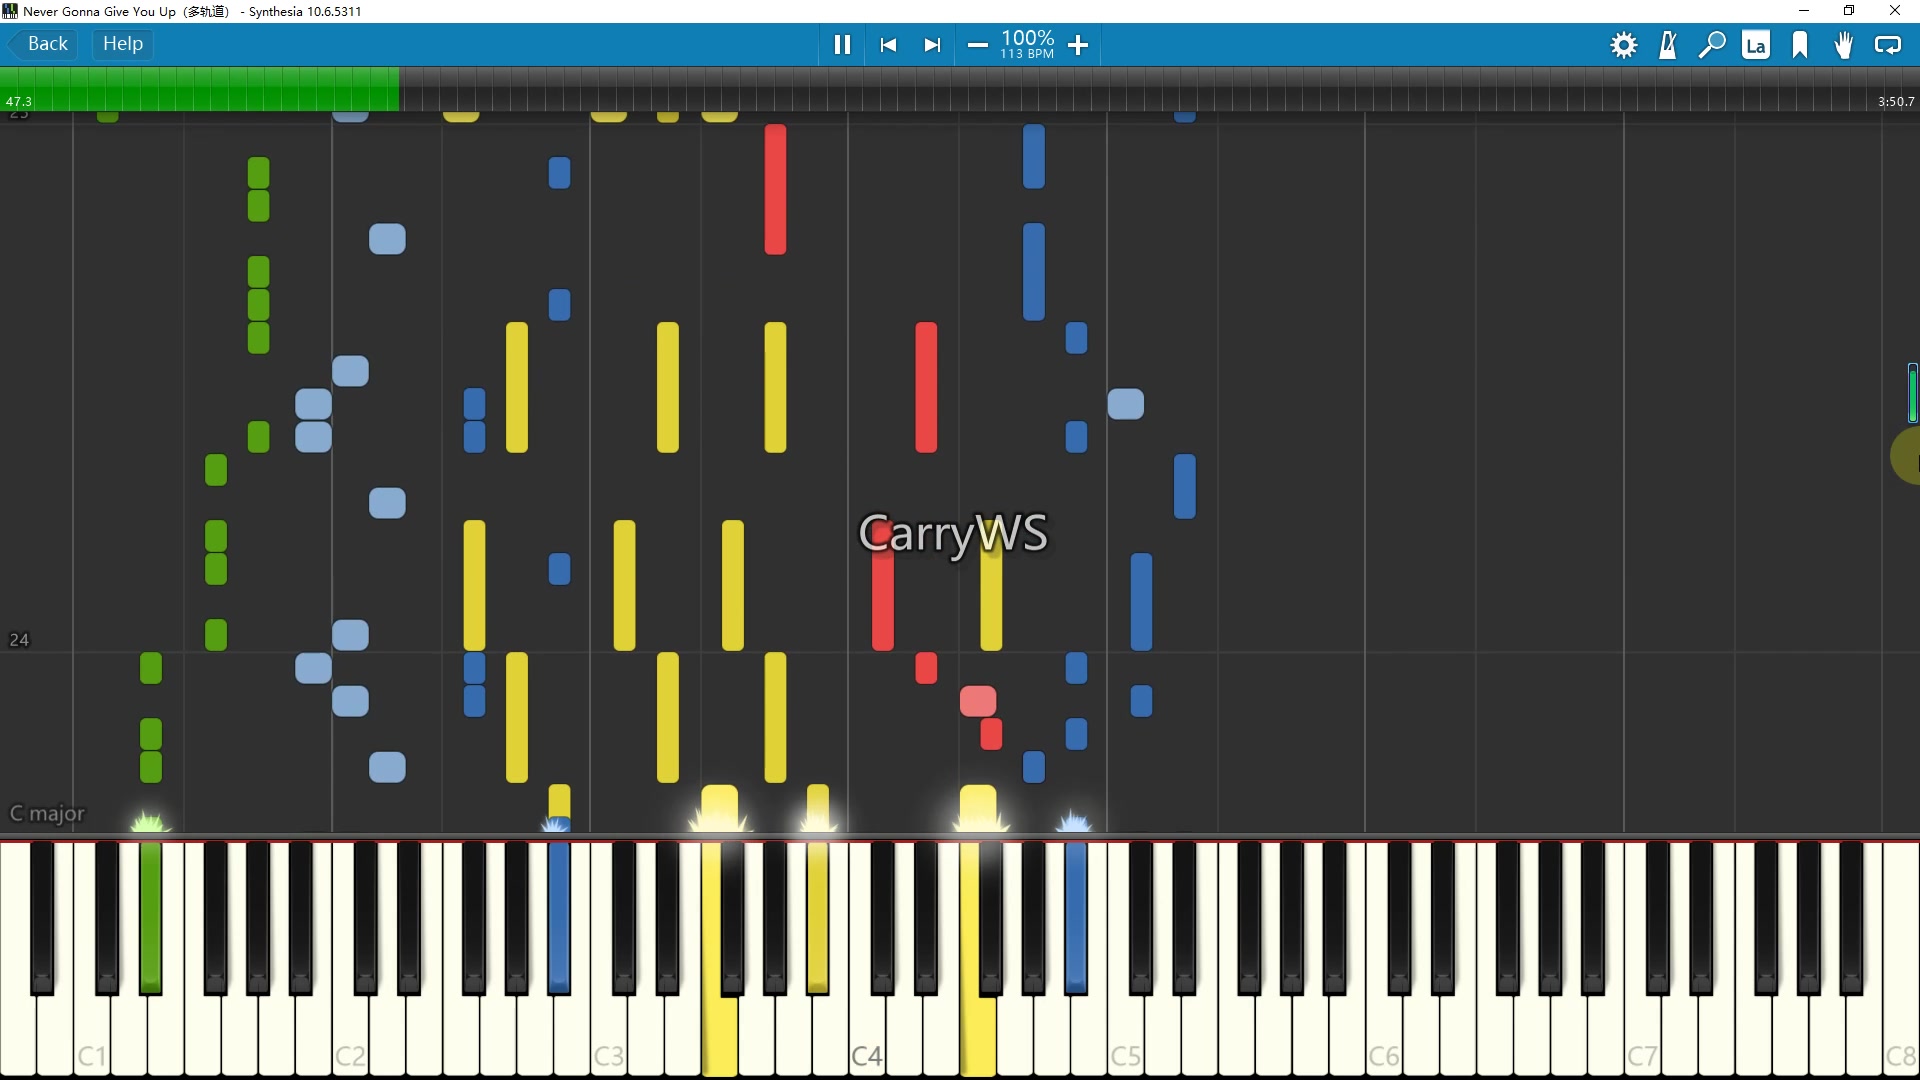Toggle note labels with La icon
The height and width of the screenshot is (1080, 1920).
pyautogui.click(x=1756, y=45)
